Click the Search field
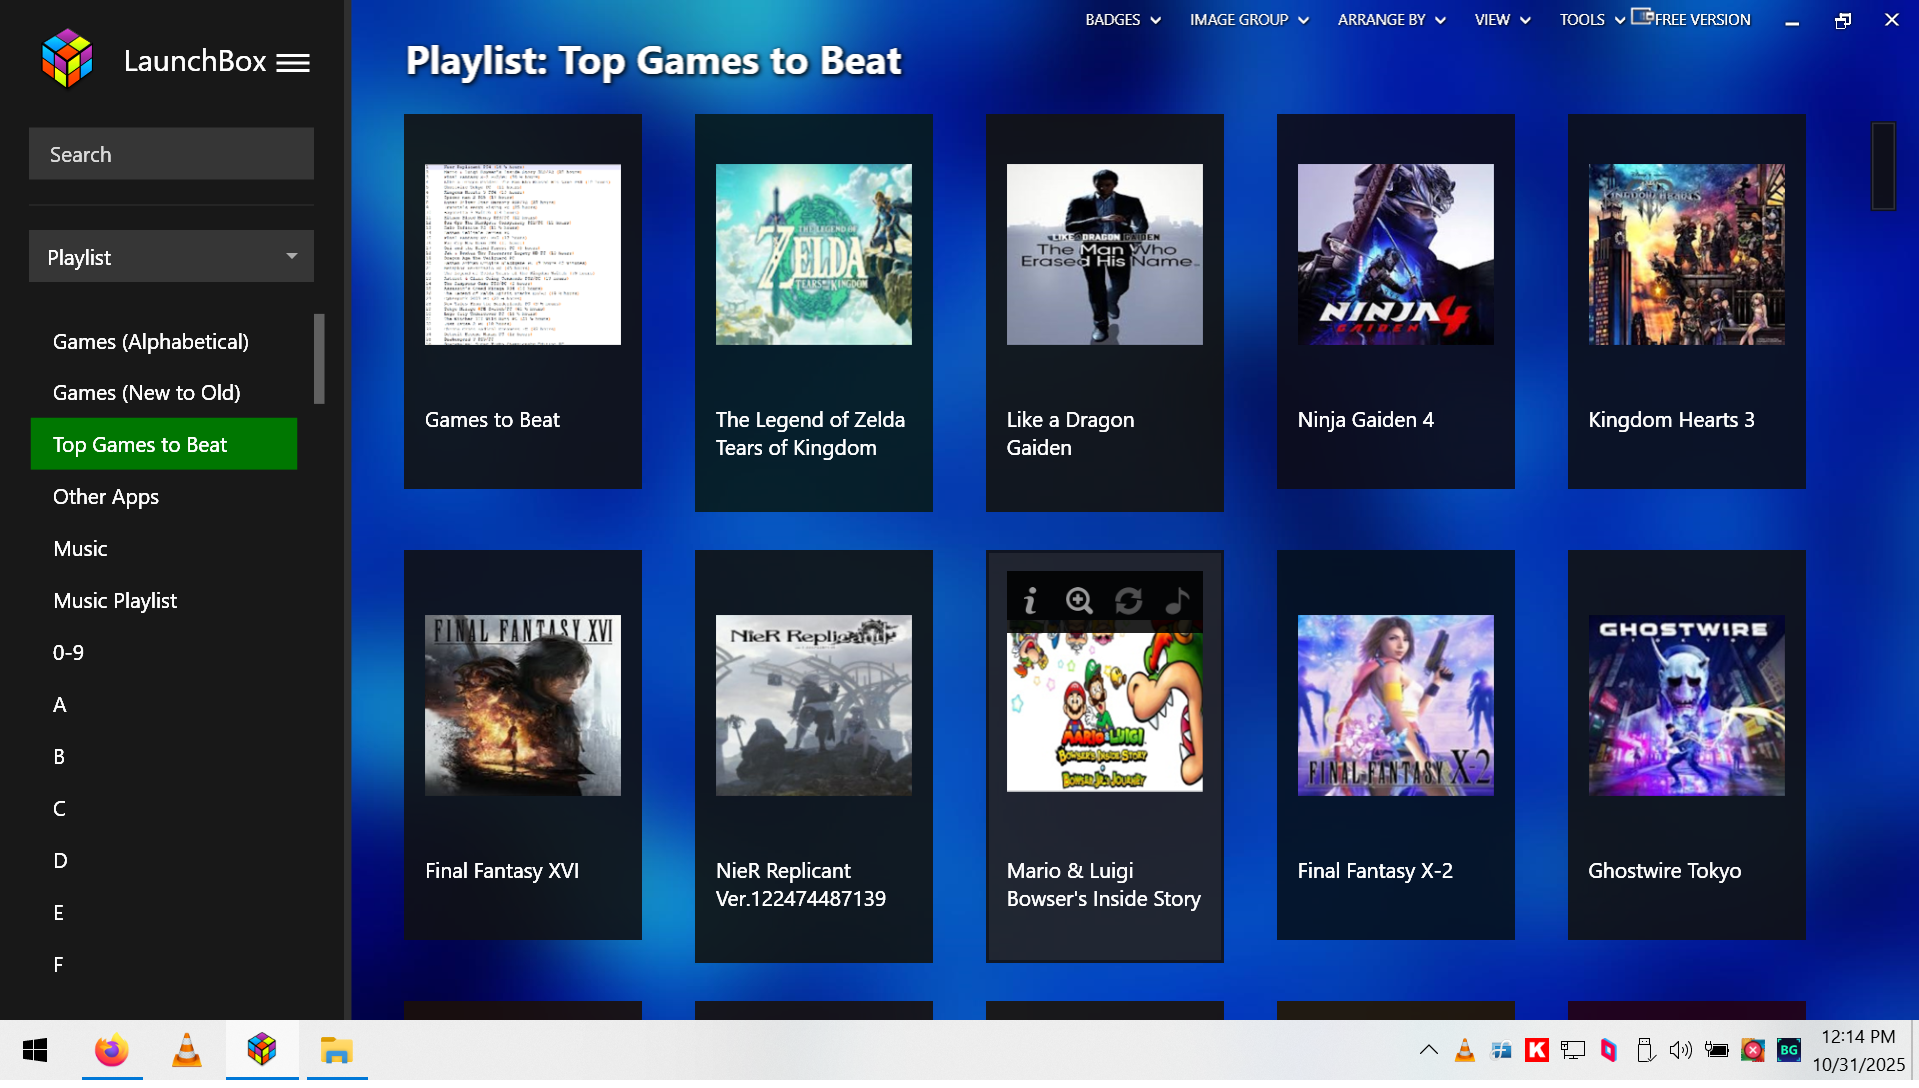 (x=171, y=154)
